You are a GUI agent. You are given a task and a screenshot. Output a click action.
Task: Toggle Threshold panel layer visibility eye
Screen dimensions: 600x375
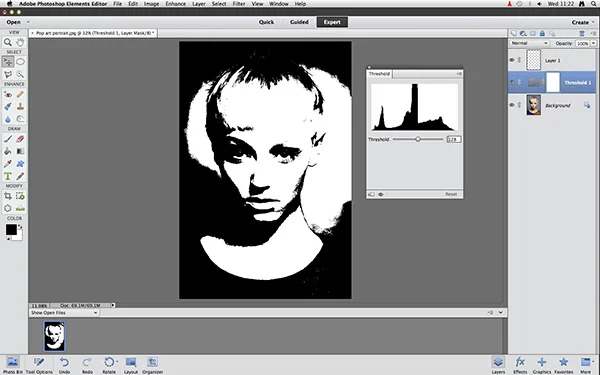381,194
